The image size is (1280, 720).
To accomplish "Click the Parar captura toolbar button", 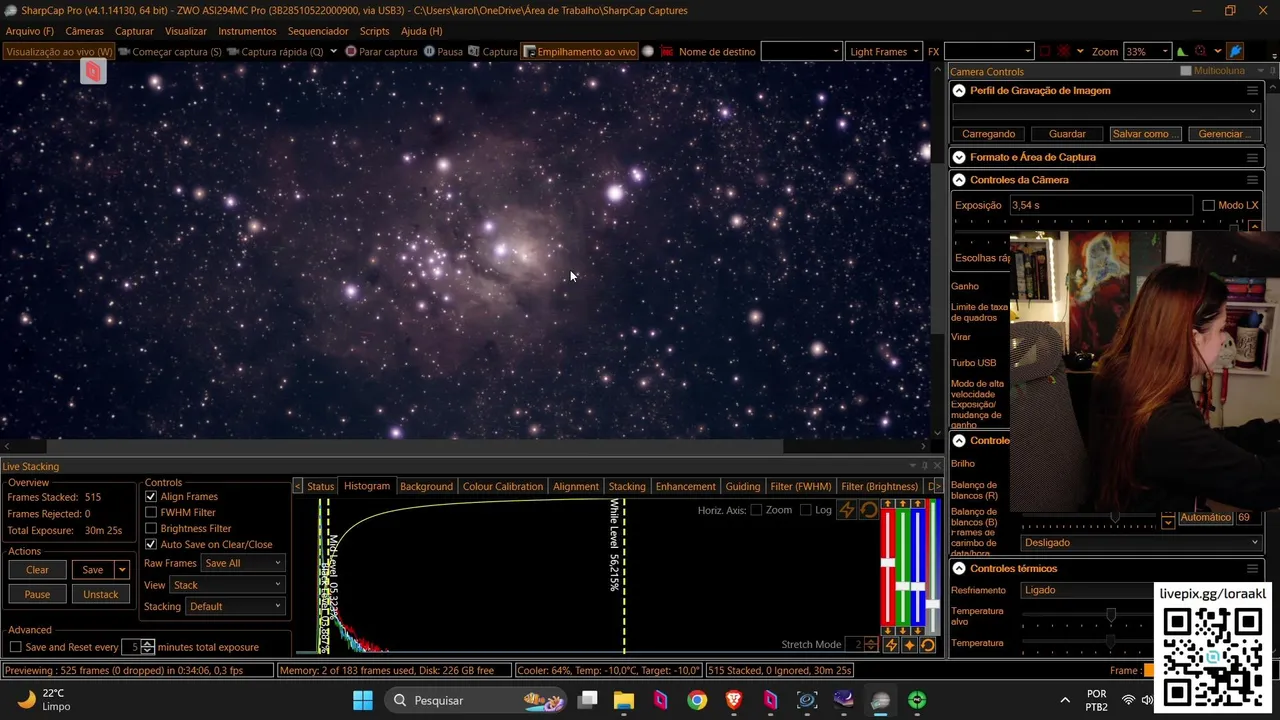I will tap(381, 52).
